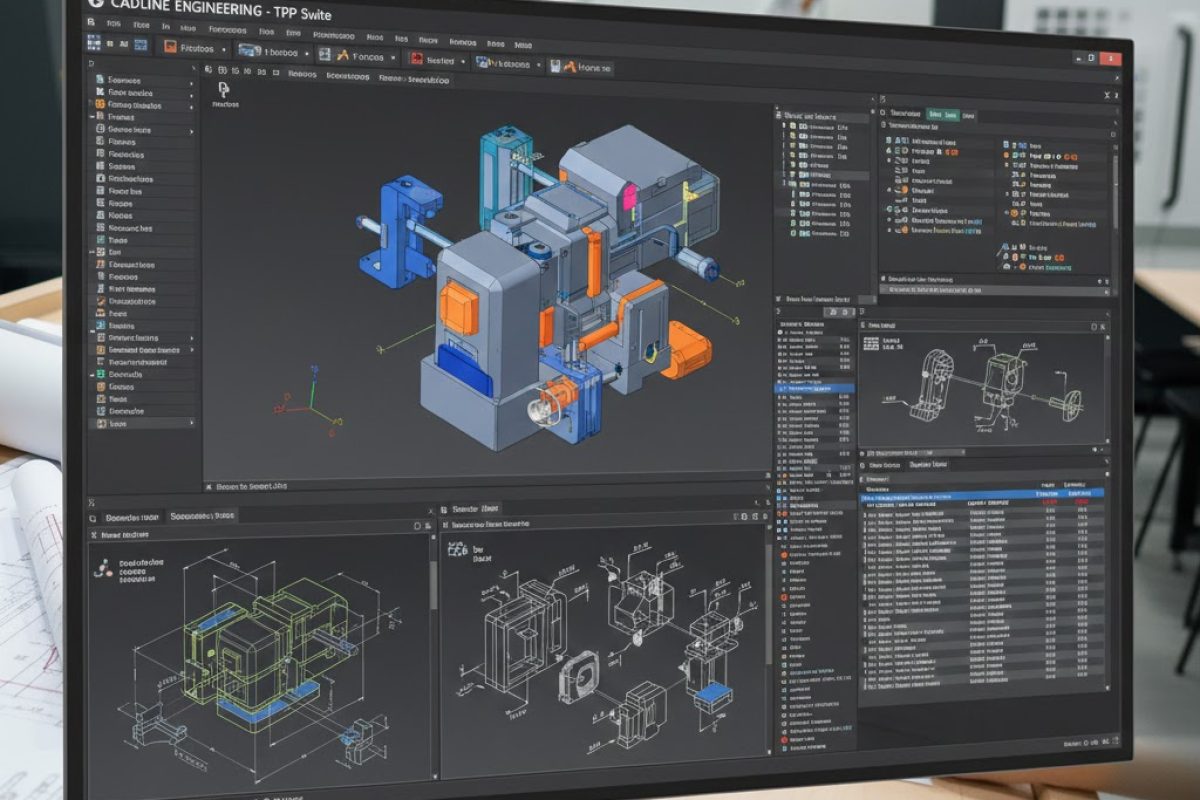Click the maximize icon of the bottom-left drawing panel
The height and width of the screenshot is (800, 1200).
tap(419, 525)
